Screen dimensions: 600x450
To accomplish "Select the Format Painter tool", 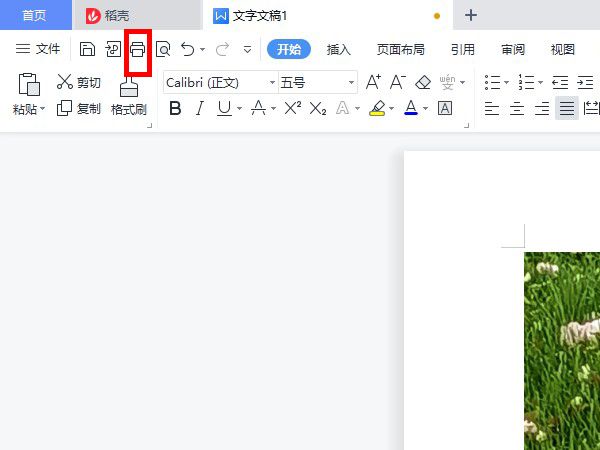I will click(x=129, y=97).
